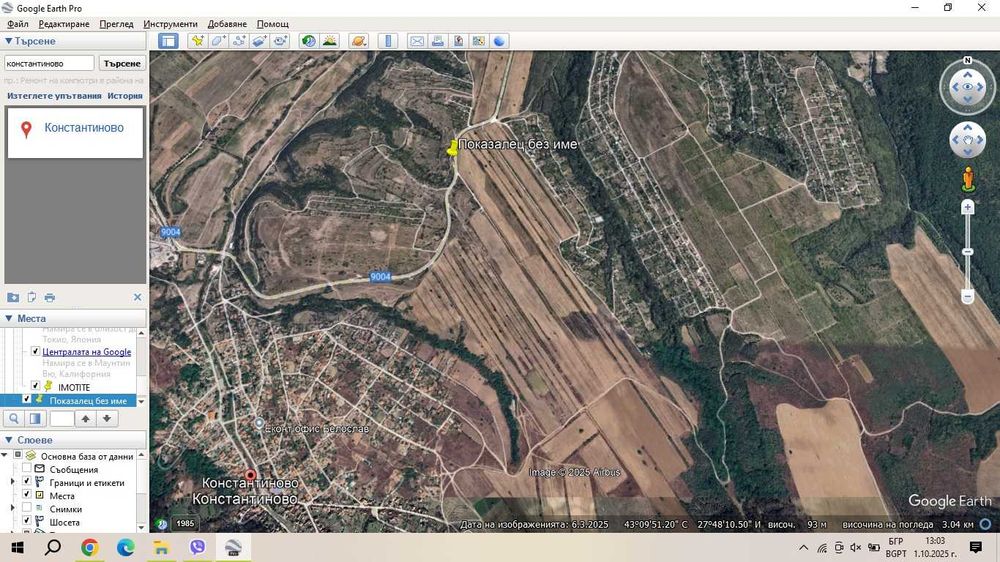This screenshot has height=562, width=1000.
Task: Toggle the Основна база от данни checkbox
Action: click(x=18, y=455)
